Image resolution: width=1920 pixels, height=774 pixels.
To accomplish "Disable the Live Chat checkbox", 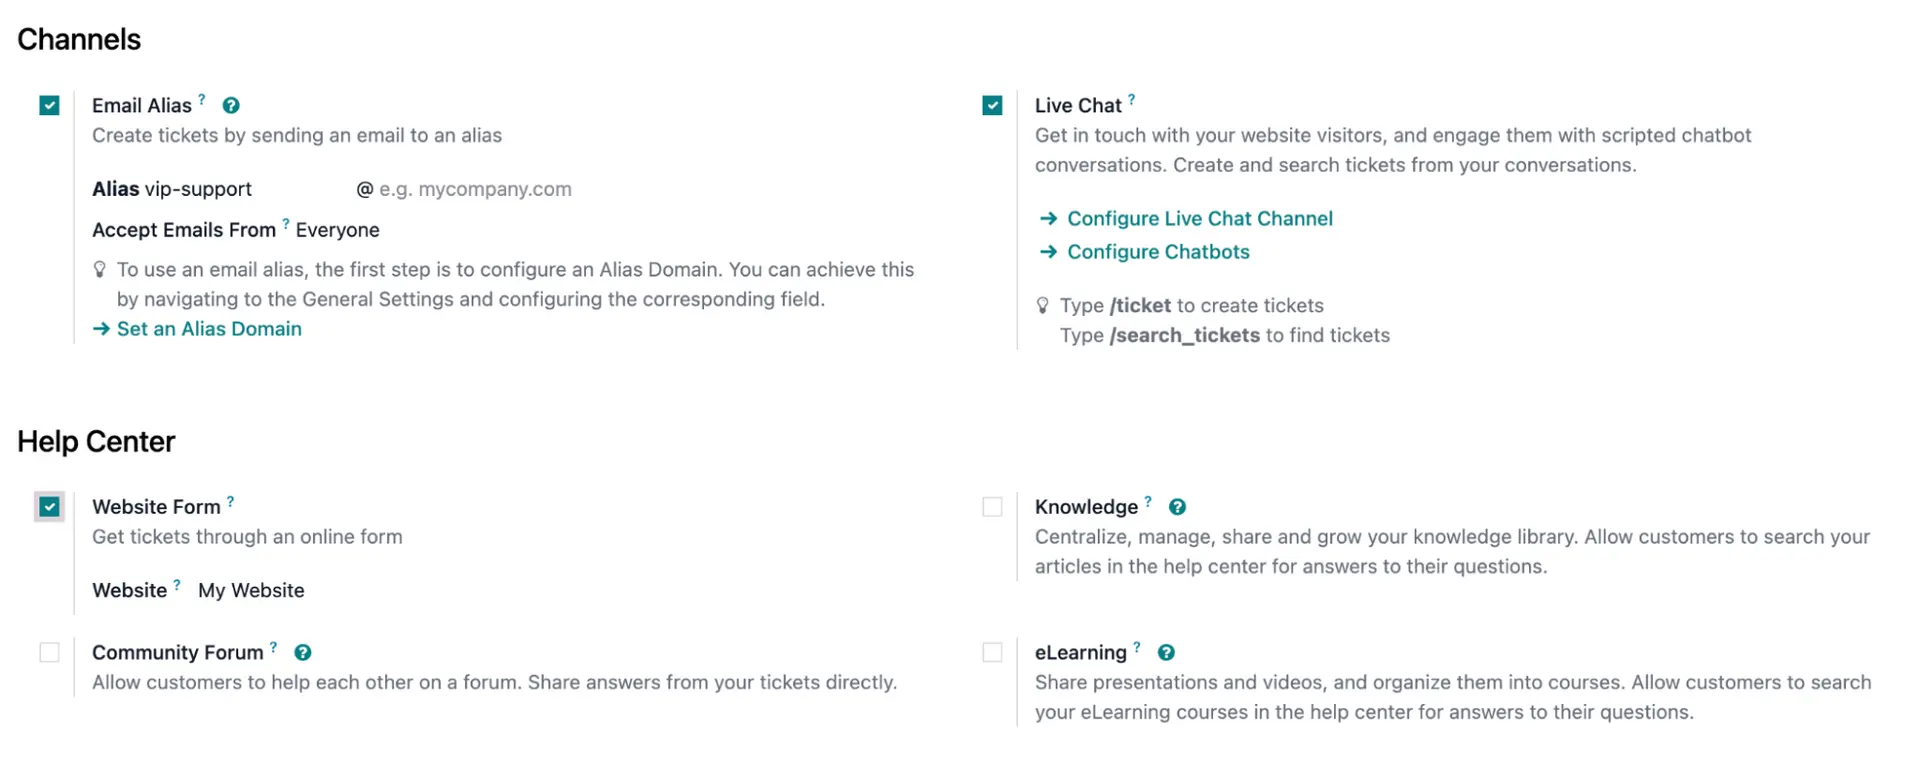I will (x=992, y=106).
